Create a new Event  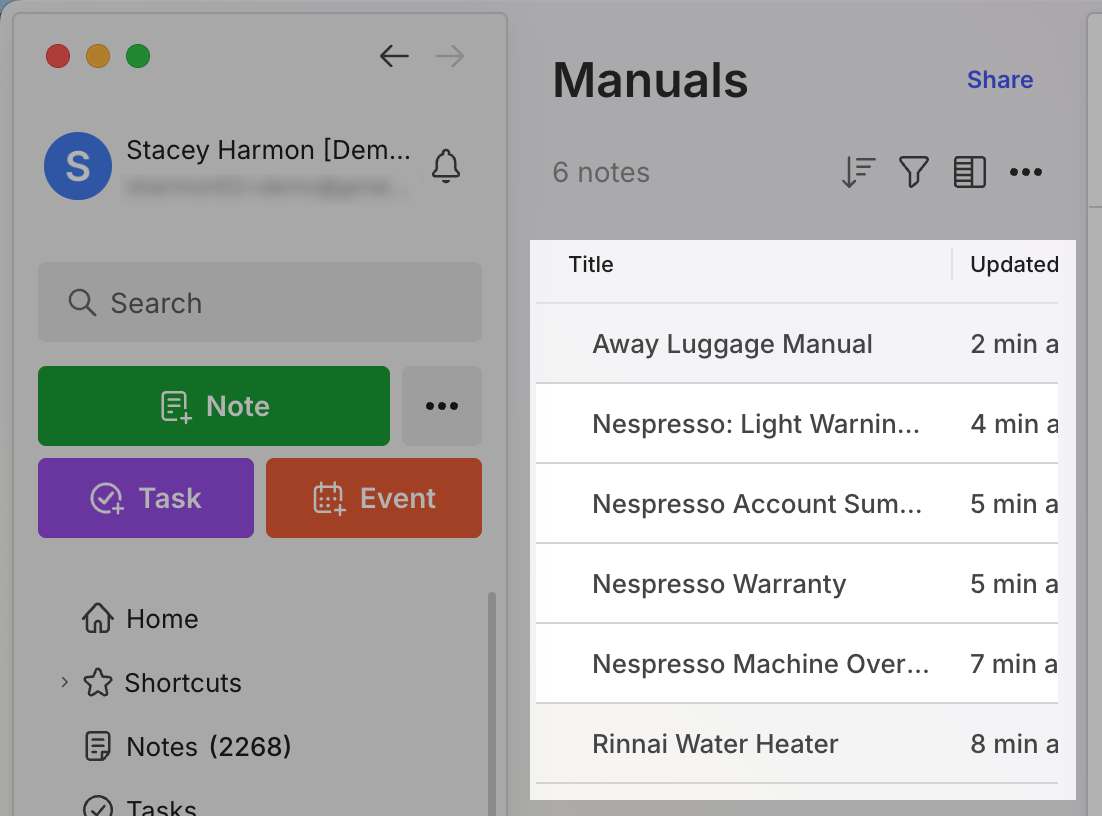pos(374,498)
